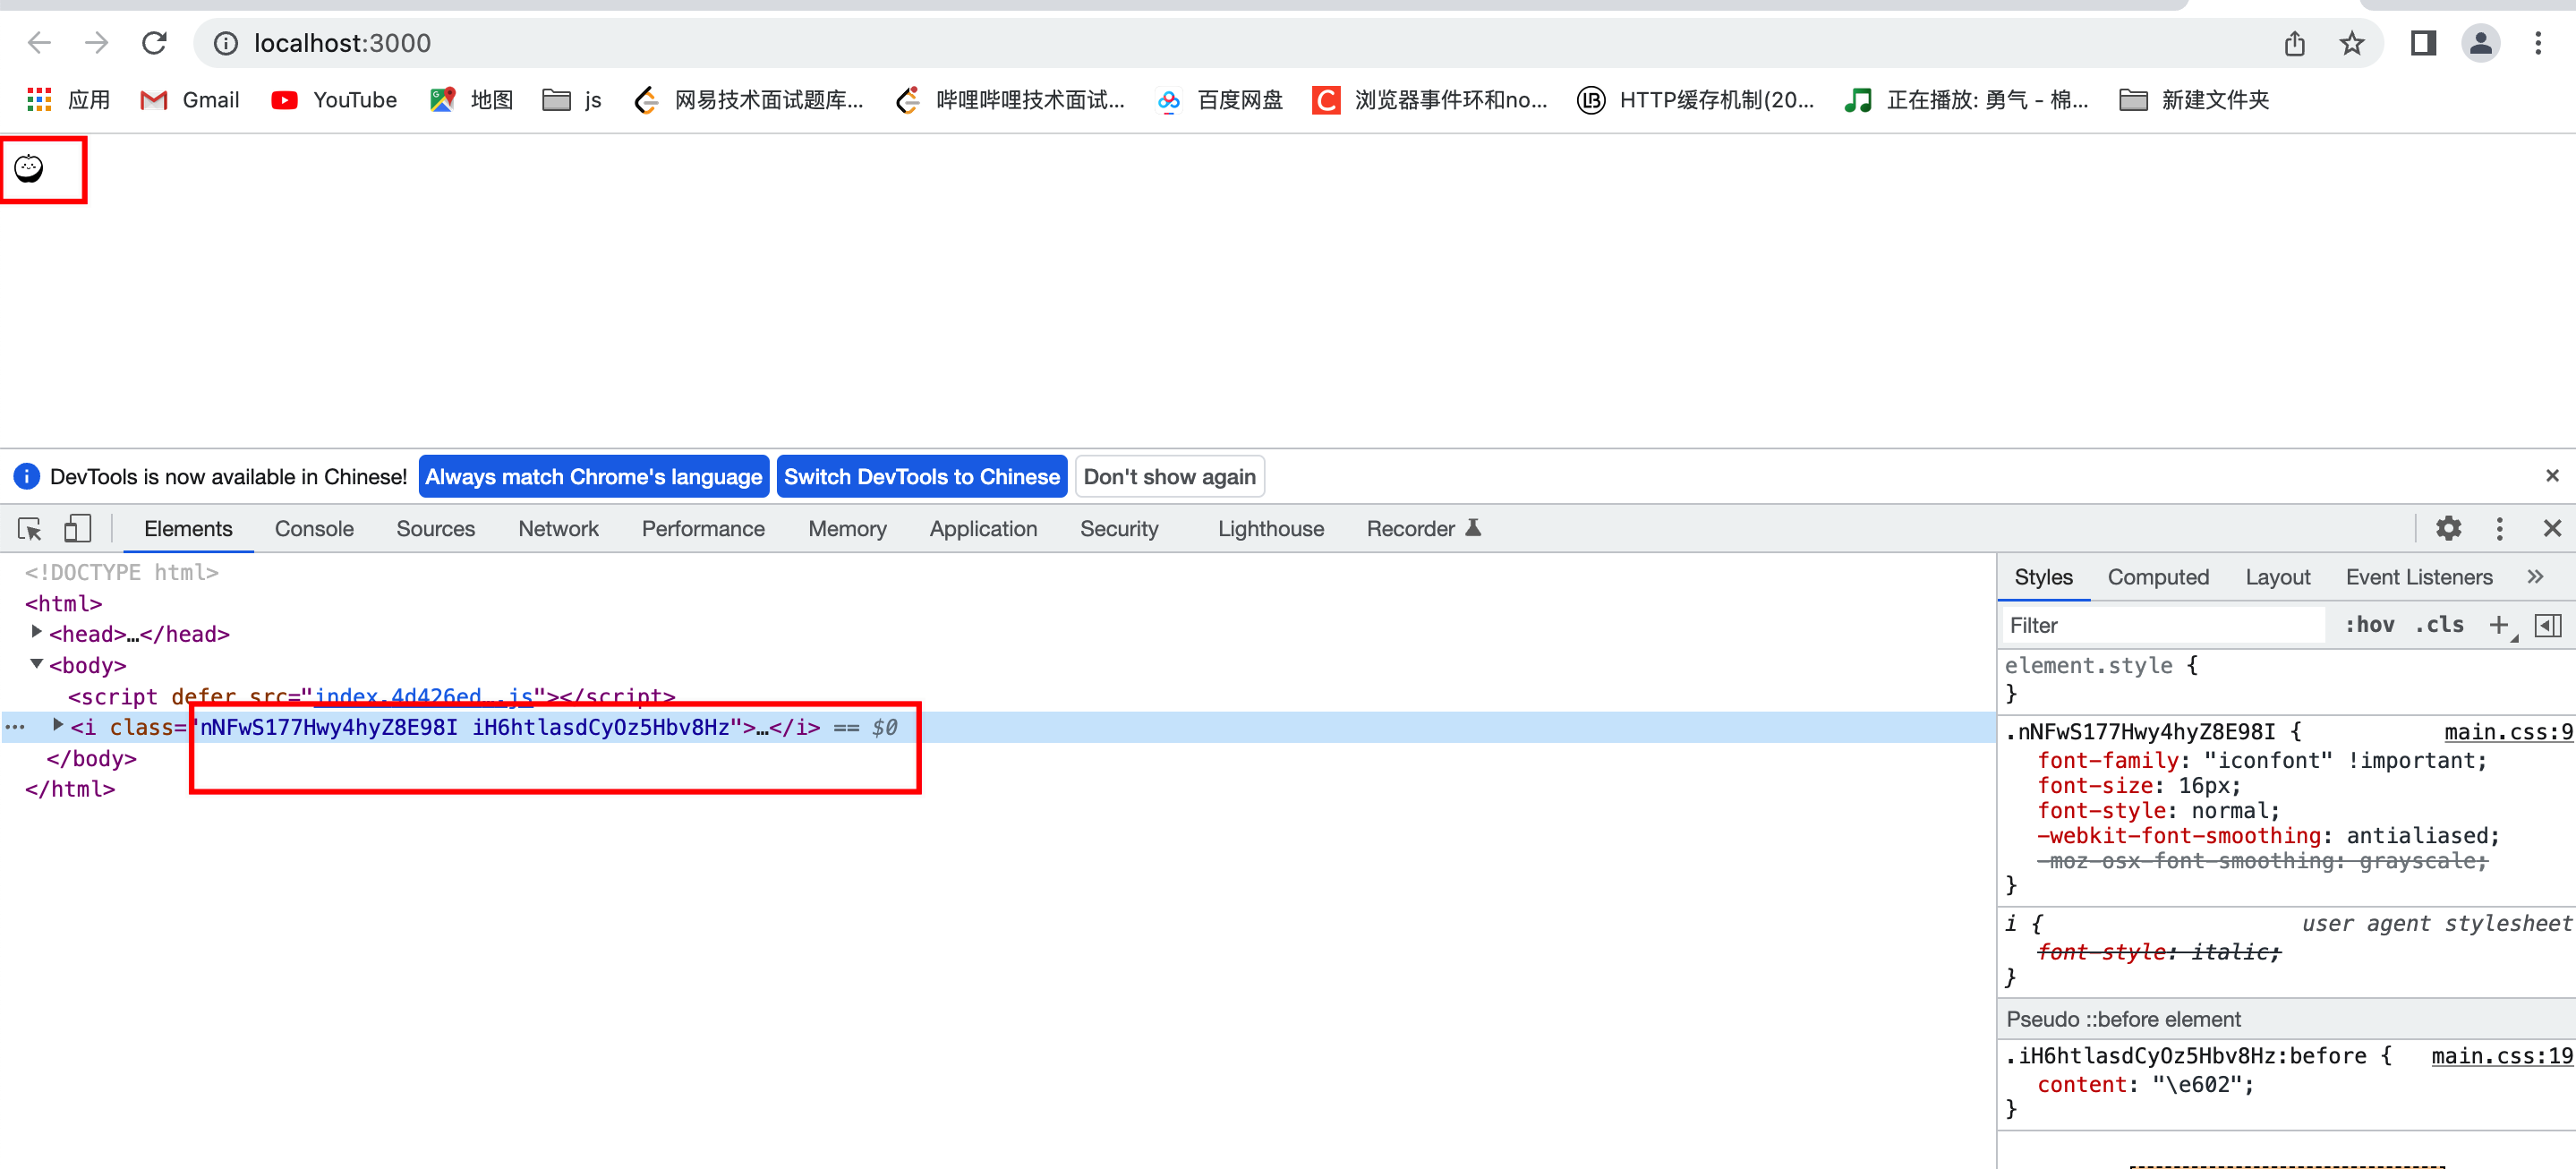Open the main.css:19 source link
2576x1169 pixels.
tap(2501, 1055)
